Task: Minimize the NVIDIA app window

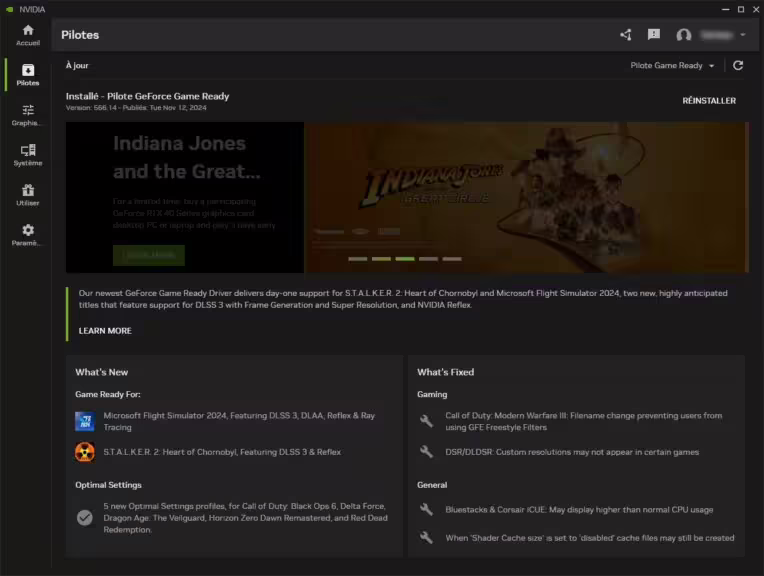Action: click(x=726, y=9)
